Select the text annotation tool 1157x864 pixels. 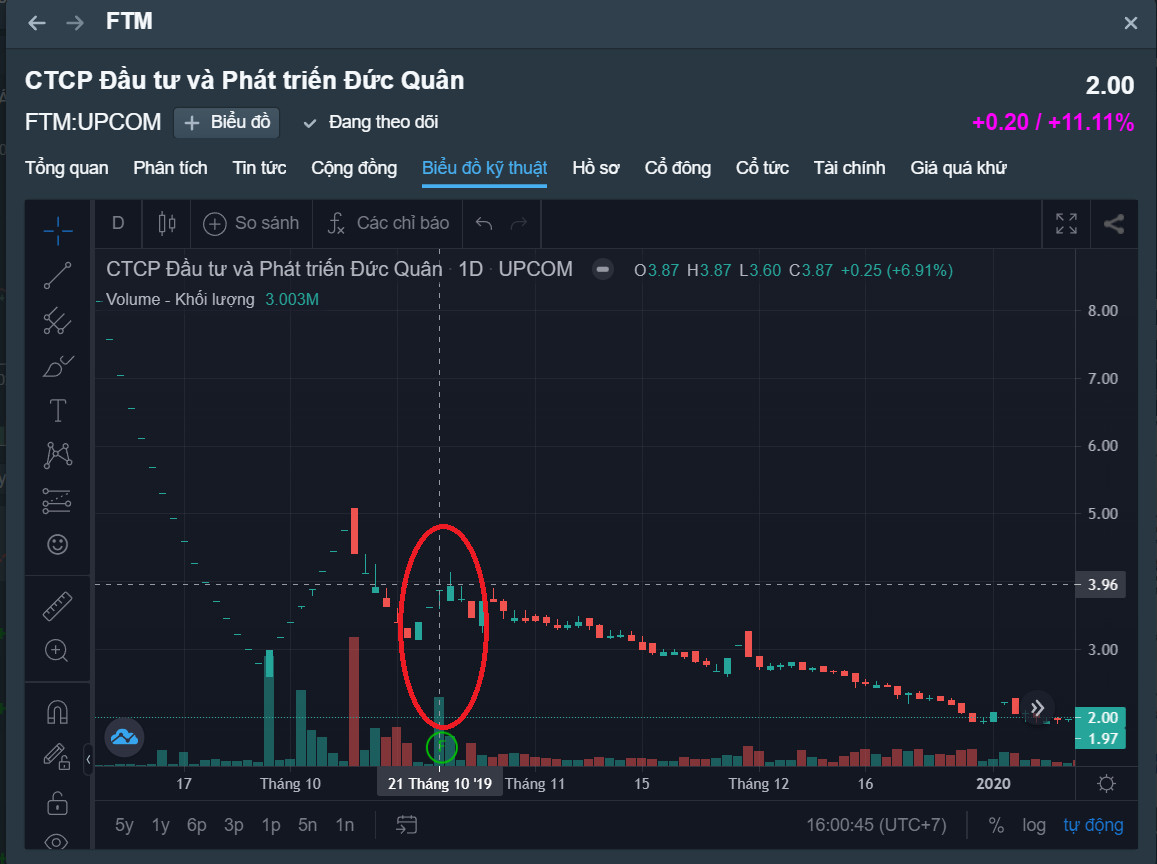coord(58,410)
